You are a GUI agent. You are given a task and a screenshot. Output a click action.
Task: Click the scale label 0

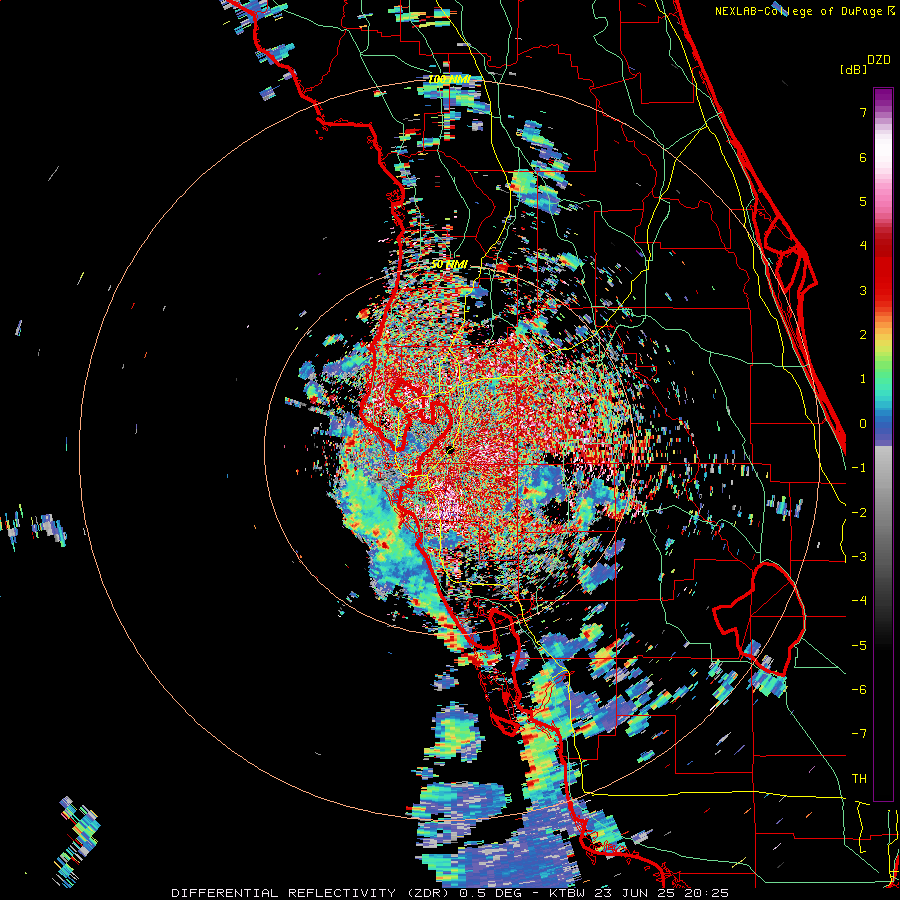pos(863,424)
